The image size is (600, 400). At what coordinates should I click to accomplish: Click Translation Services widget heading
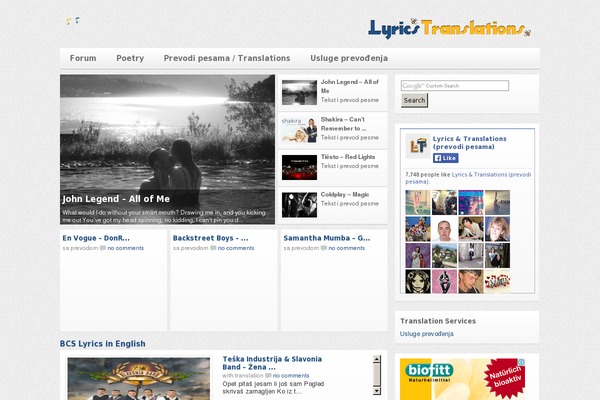point(438,321)
